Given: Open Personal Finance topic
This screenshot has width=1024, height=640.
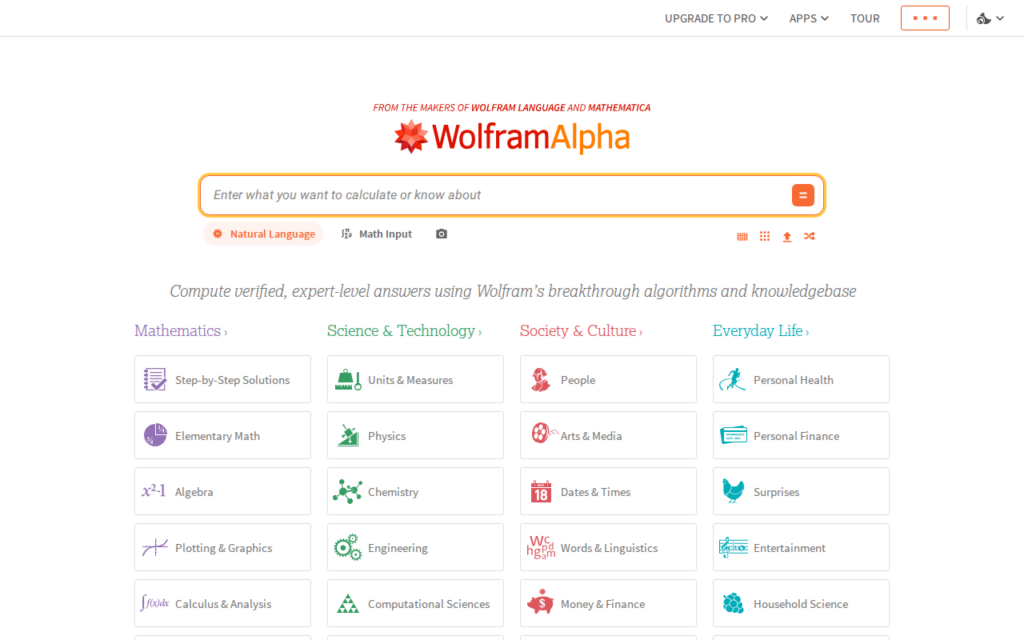Looking at the screenshot, I should [801, 435].
